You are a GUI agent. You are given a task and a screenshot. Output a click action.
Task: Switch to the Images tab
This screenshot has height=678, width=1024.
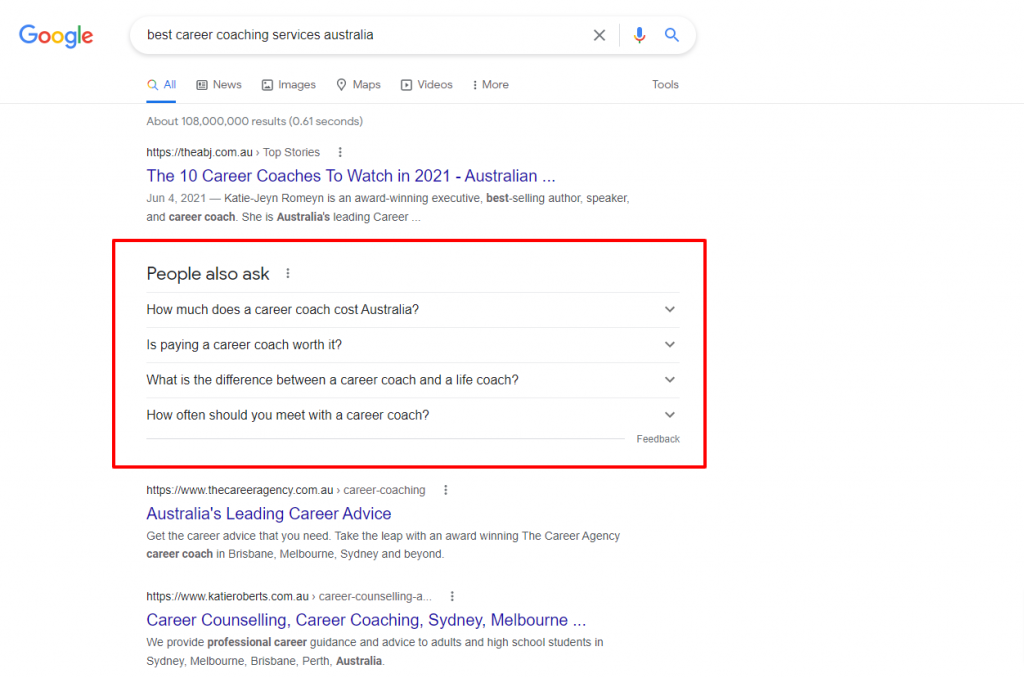(288, 85)
